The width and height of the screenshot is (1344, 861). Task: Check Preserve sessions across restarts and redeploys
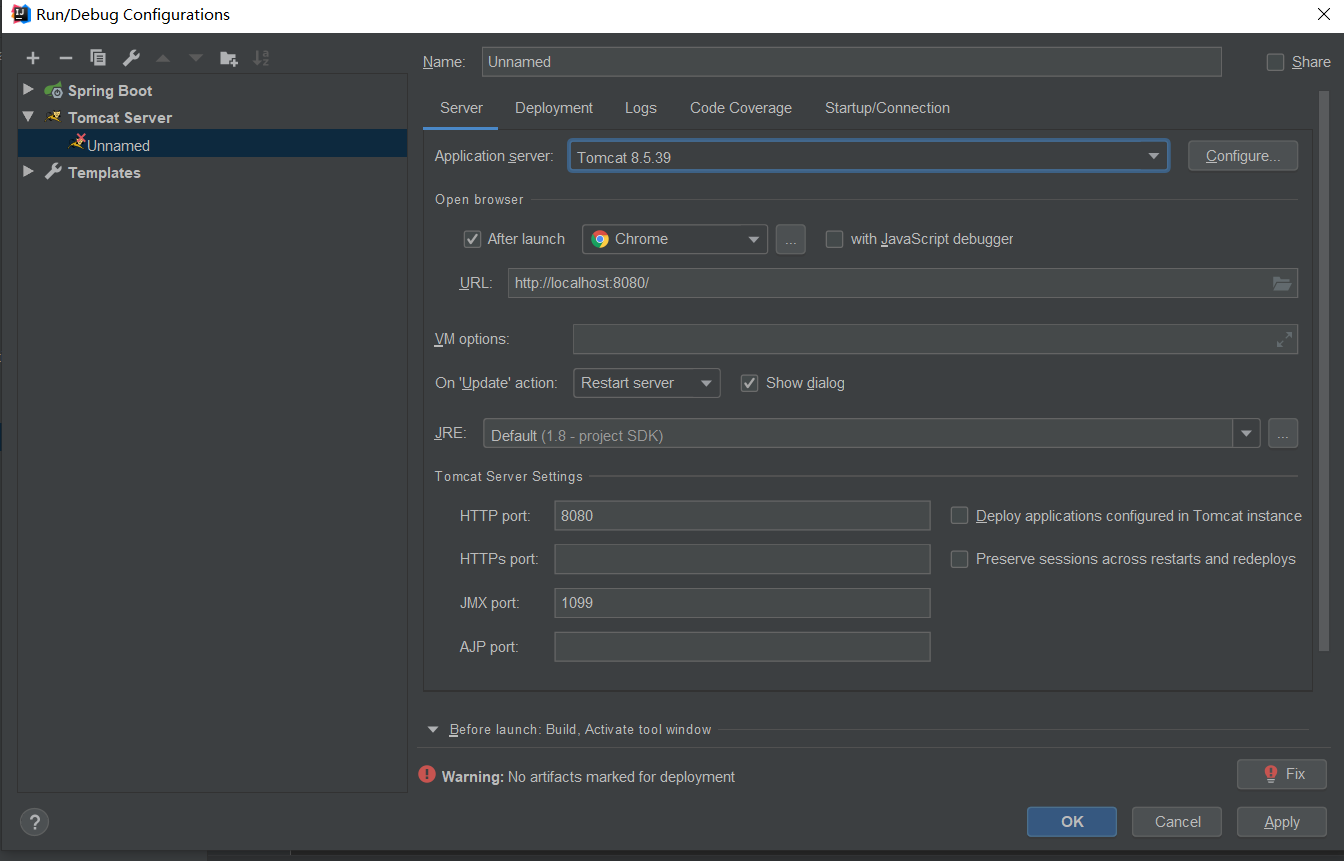point(959,559)
